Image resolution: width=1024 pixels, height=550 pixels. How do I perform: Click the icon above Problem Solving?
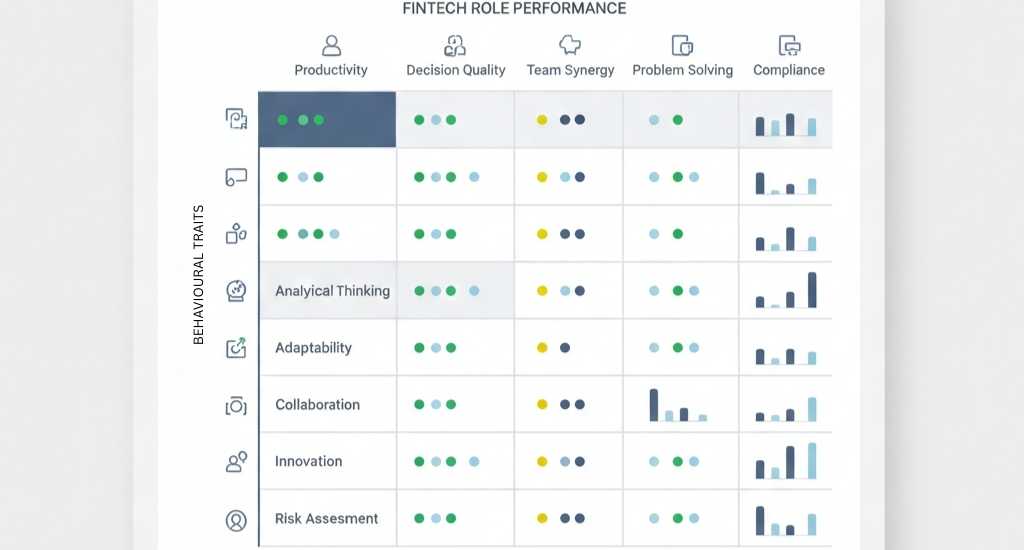[x=682, y=45]
